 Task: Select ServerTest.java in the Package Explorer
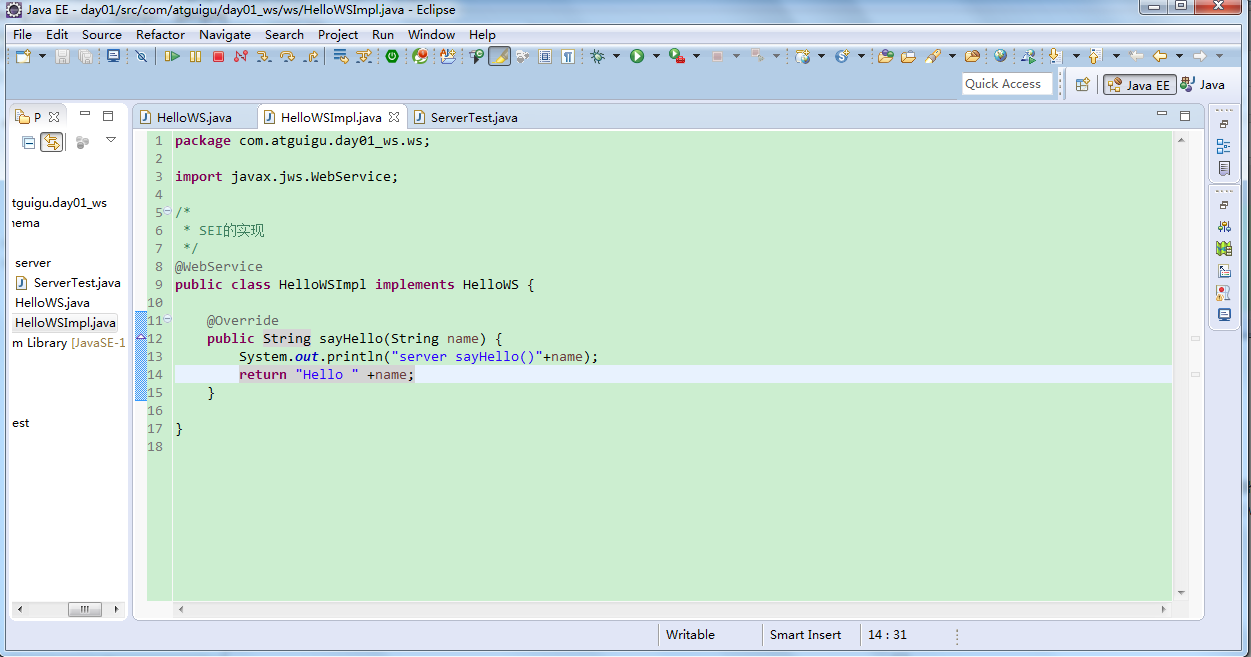(x=68, y=283)
